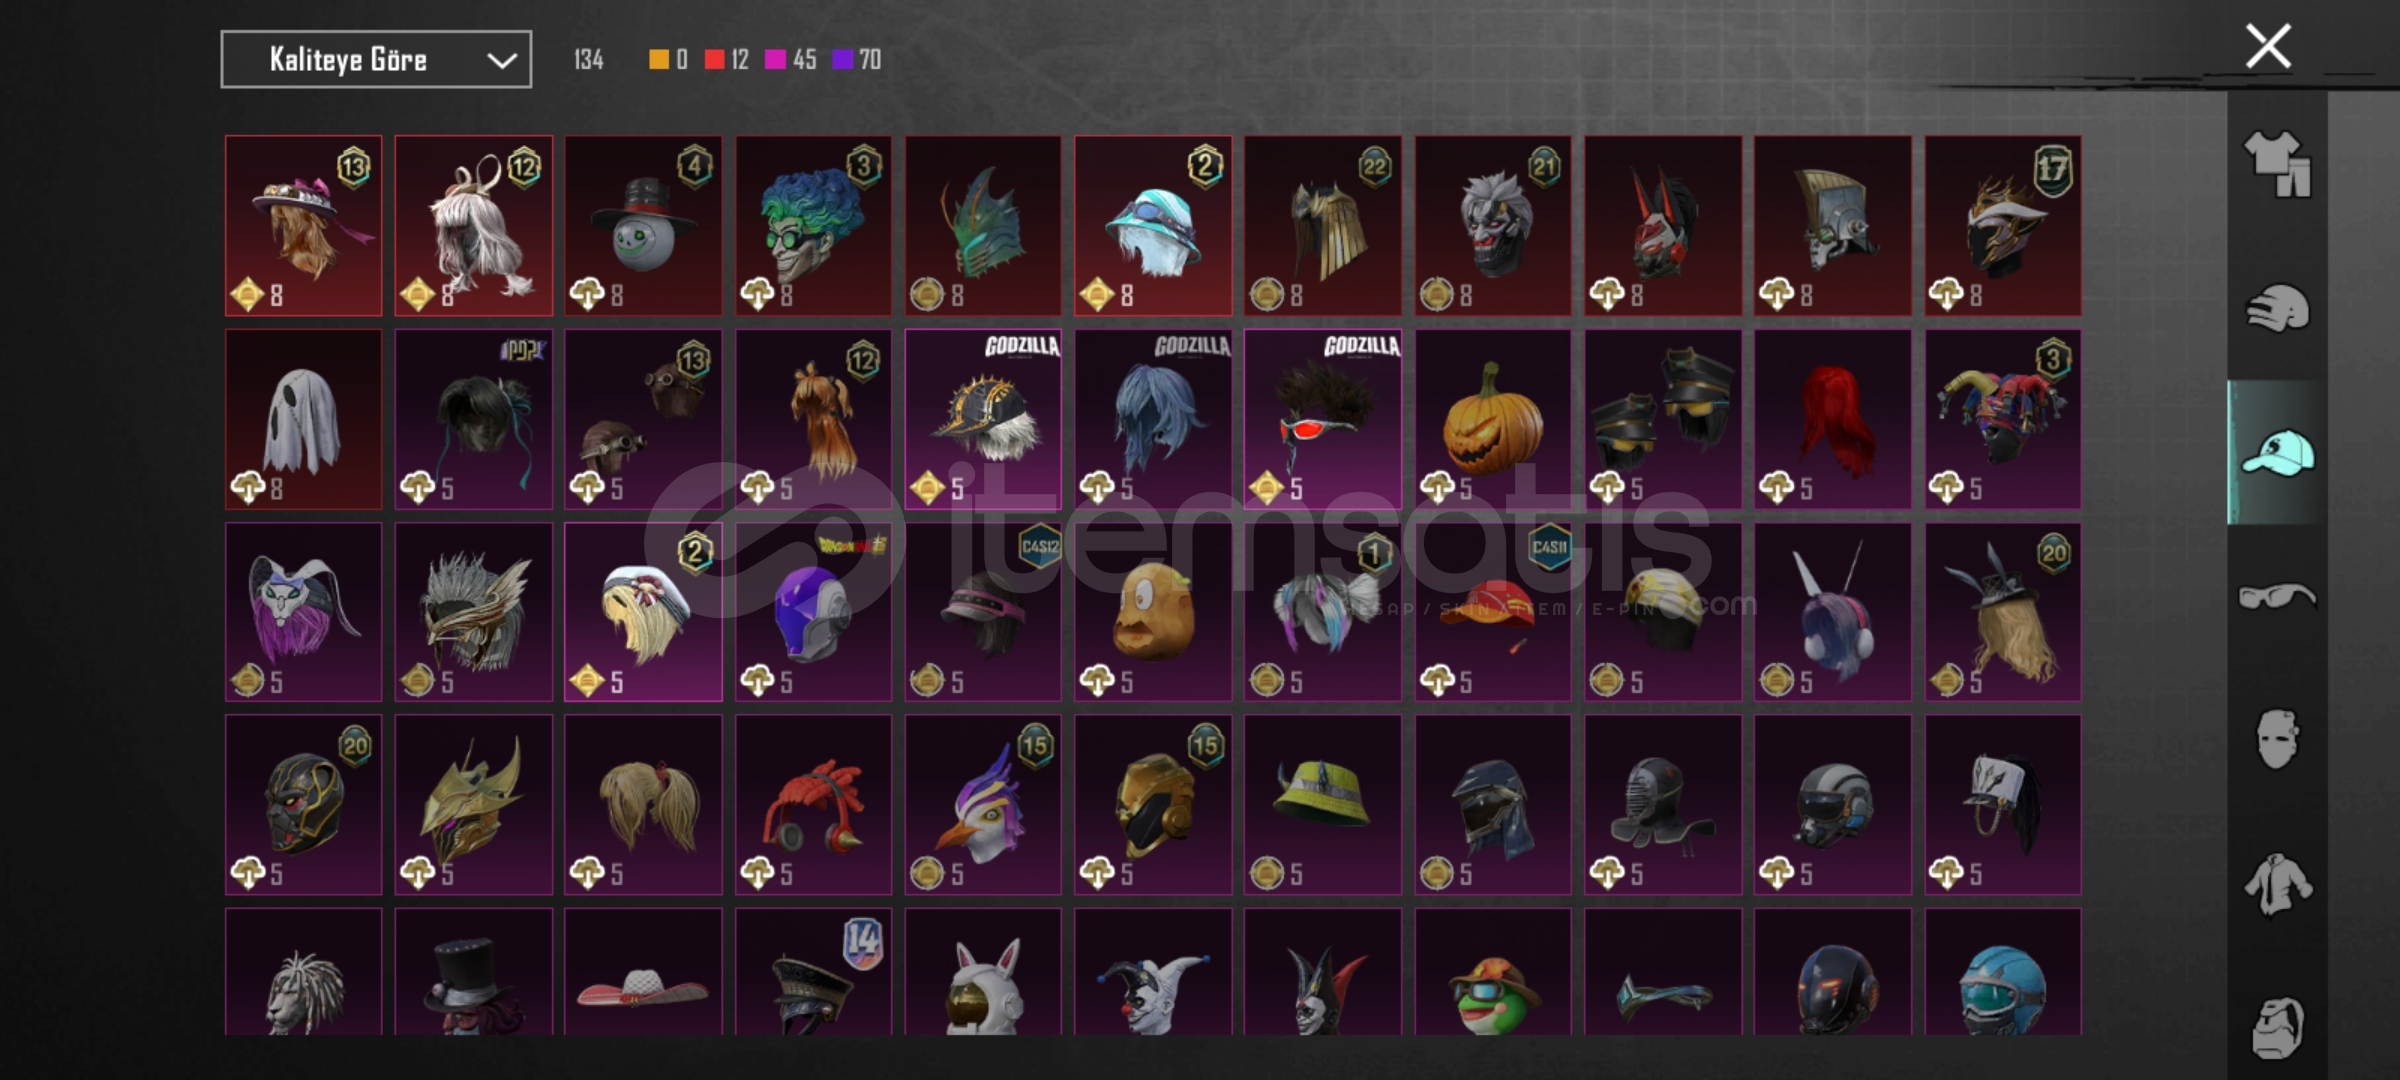The height and width of the screenshot is (1080, 2400).
Task: Click the purple quality counter showing 70
Action: tap(856, 60)
